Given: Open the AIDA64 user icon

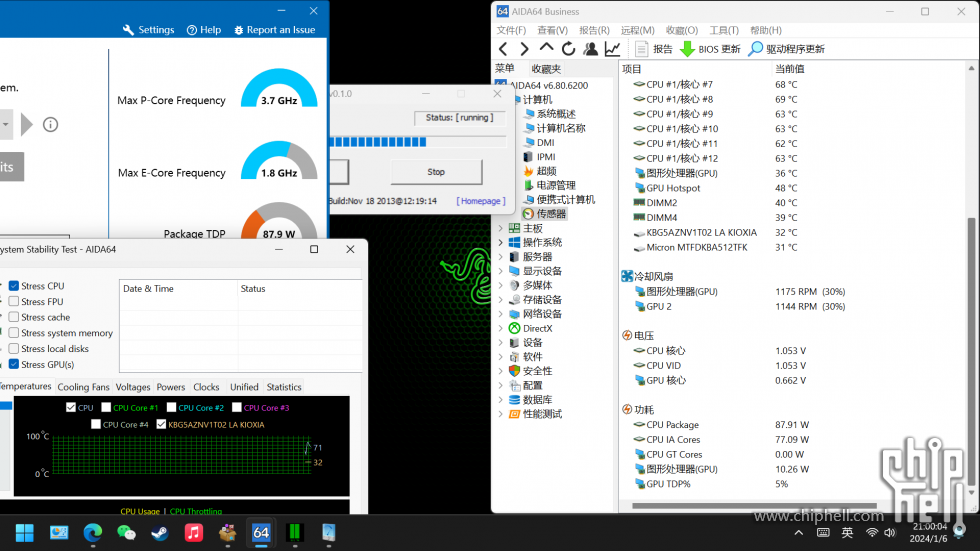Looking at the screenshot, I should click(x=590, y=49).
